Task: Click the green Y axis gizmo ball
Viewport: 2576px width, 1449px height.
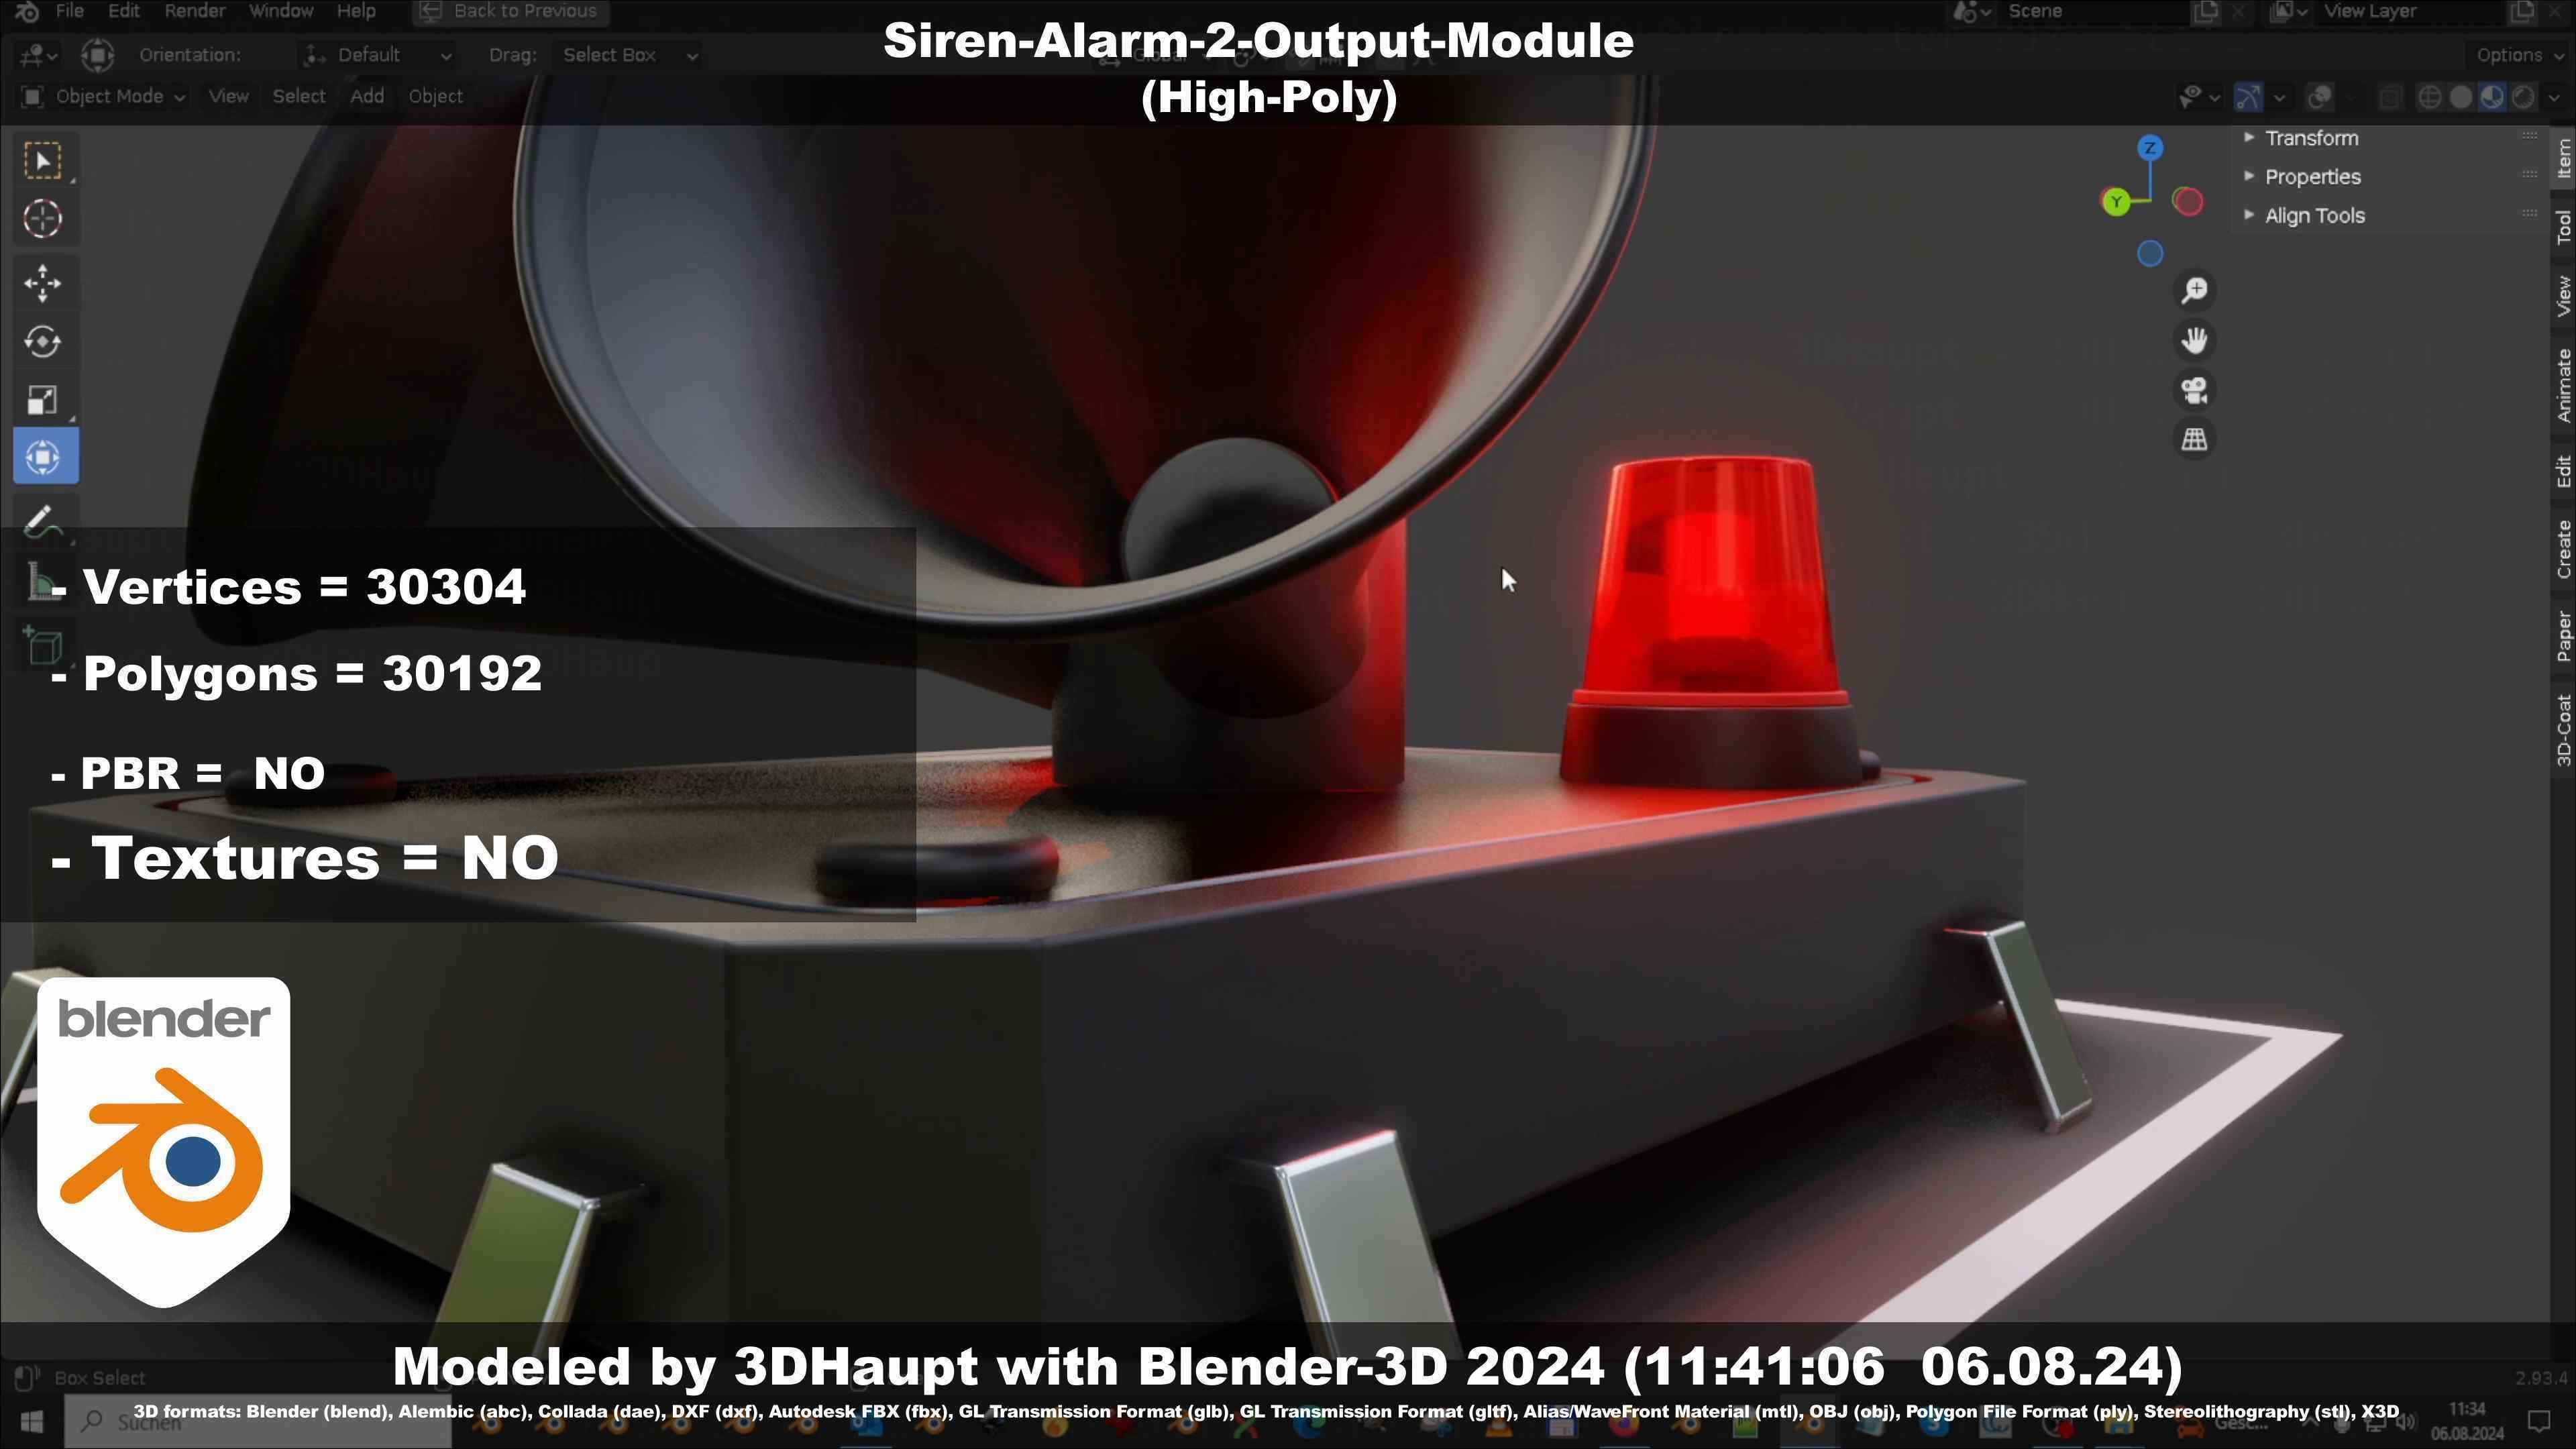Action: 2116,203
